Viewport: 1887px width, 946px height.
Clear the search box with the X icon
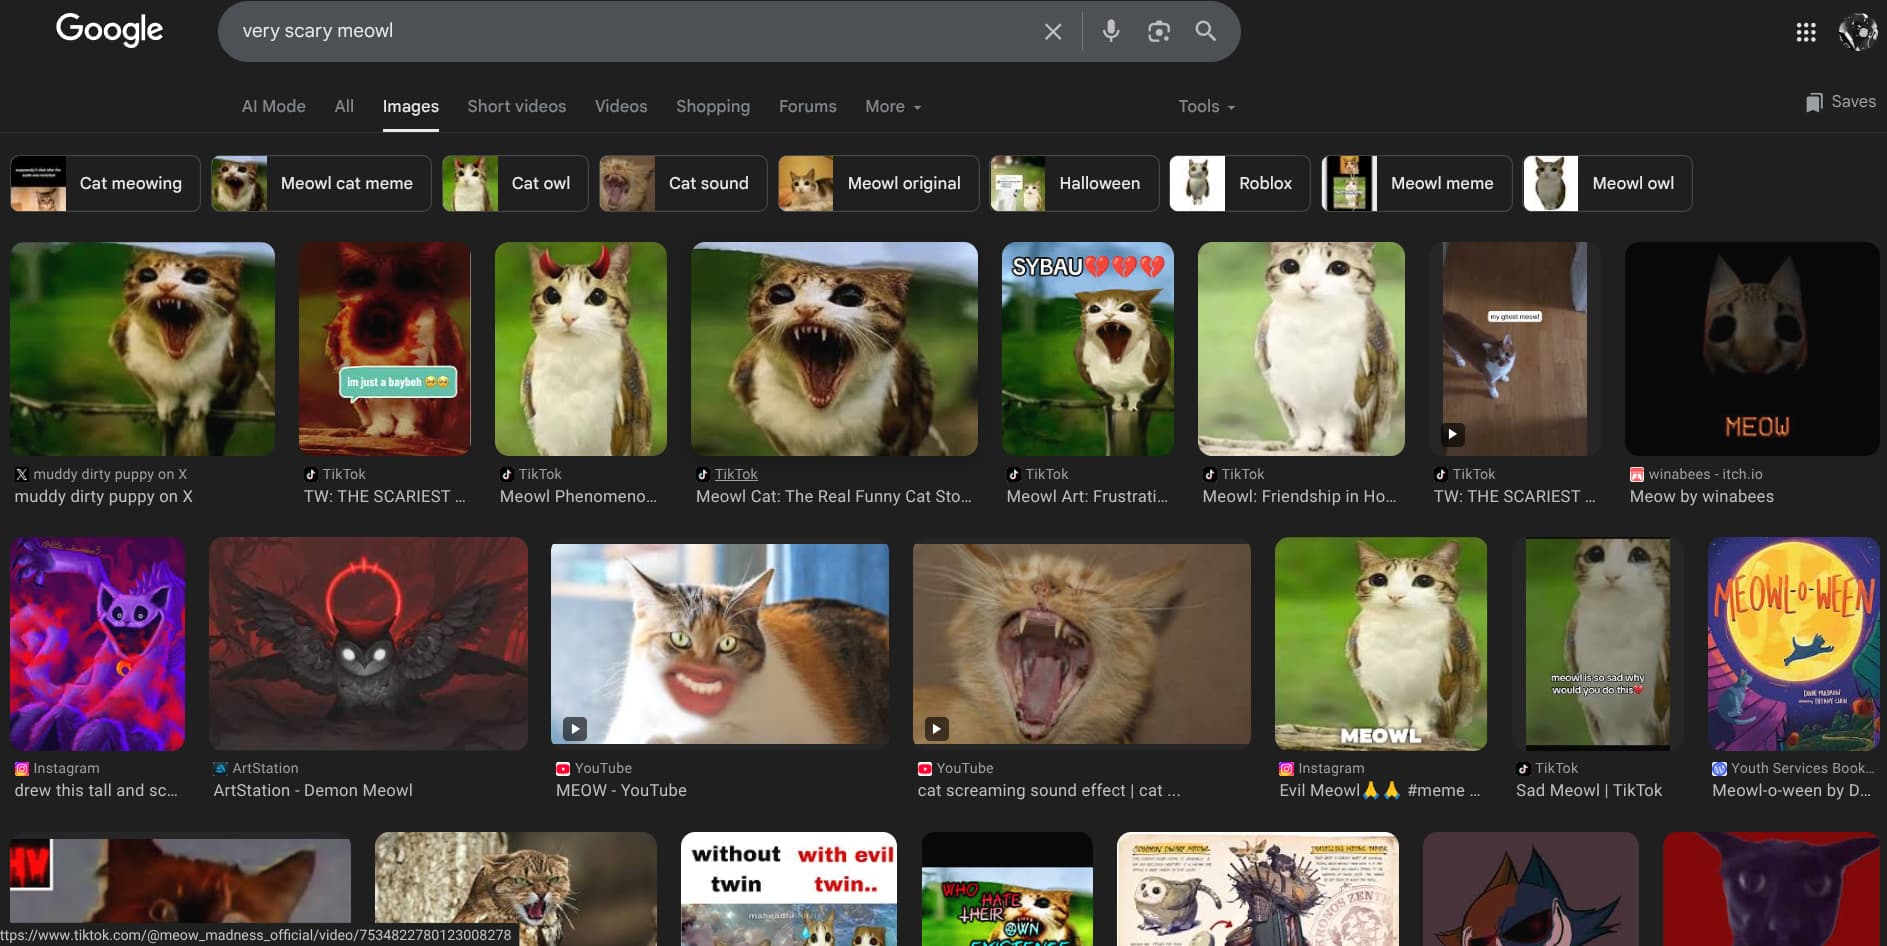pyautogui.click(x=1052, y=32)
